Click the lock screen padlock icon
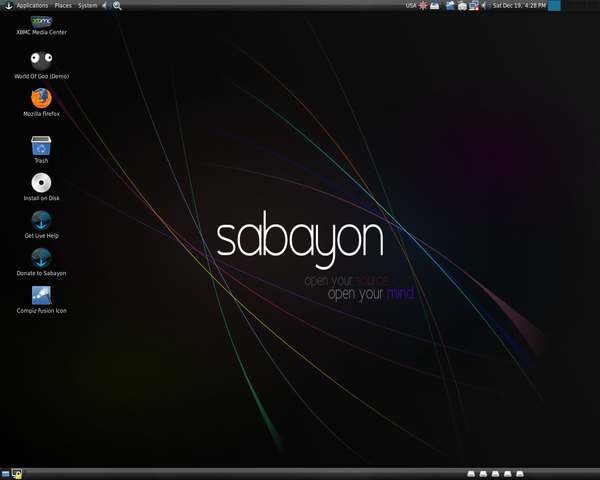The image size is (600, 480). 17,474
